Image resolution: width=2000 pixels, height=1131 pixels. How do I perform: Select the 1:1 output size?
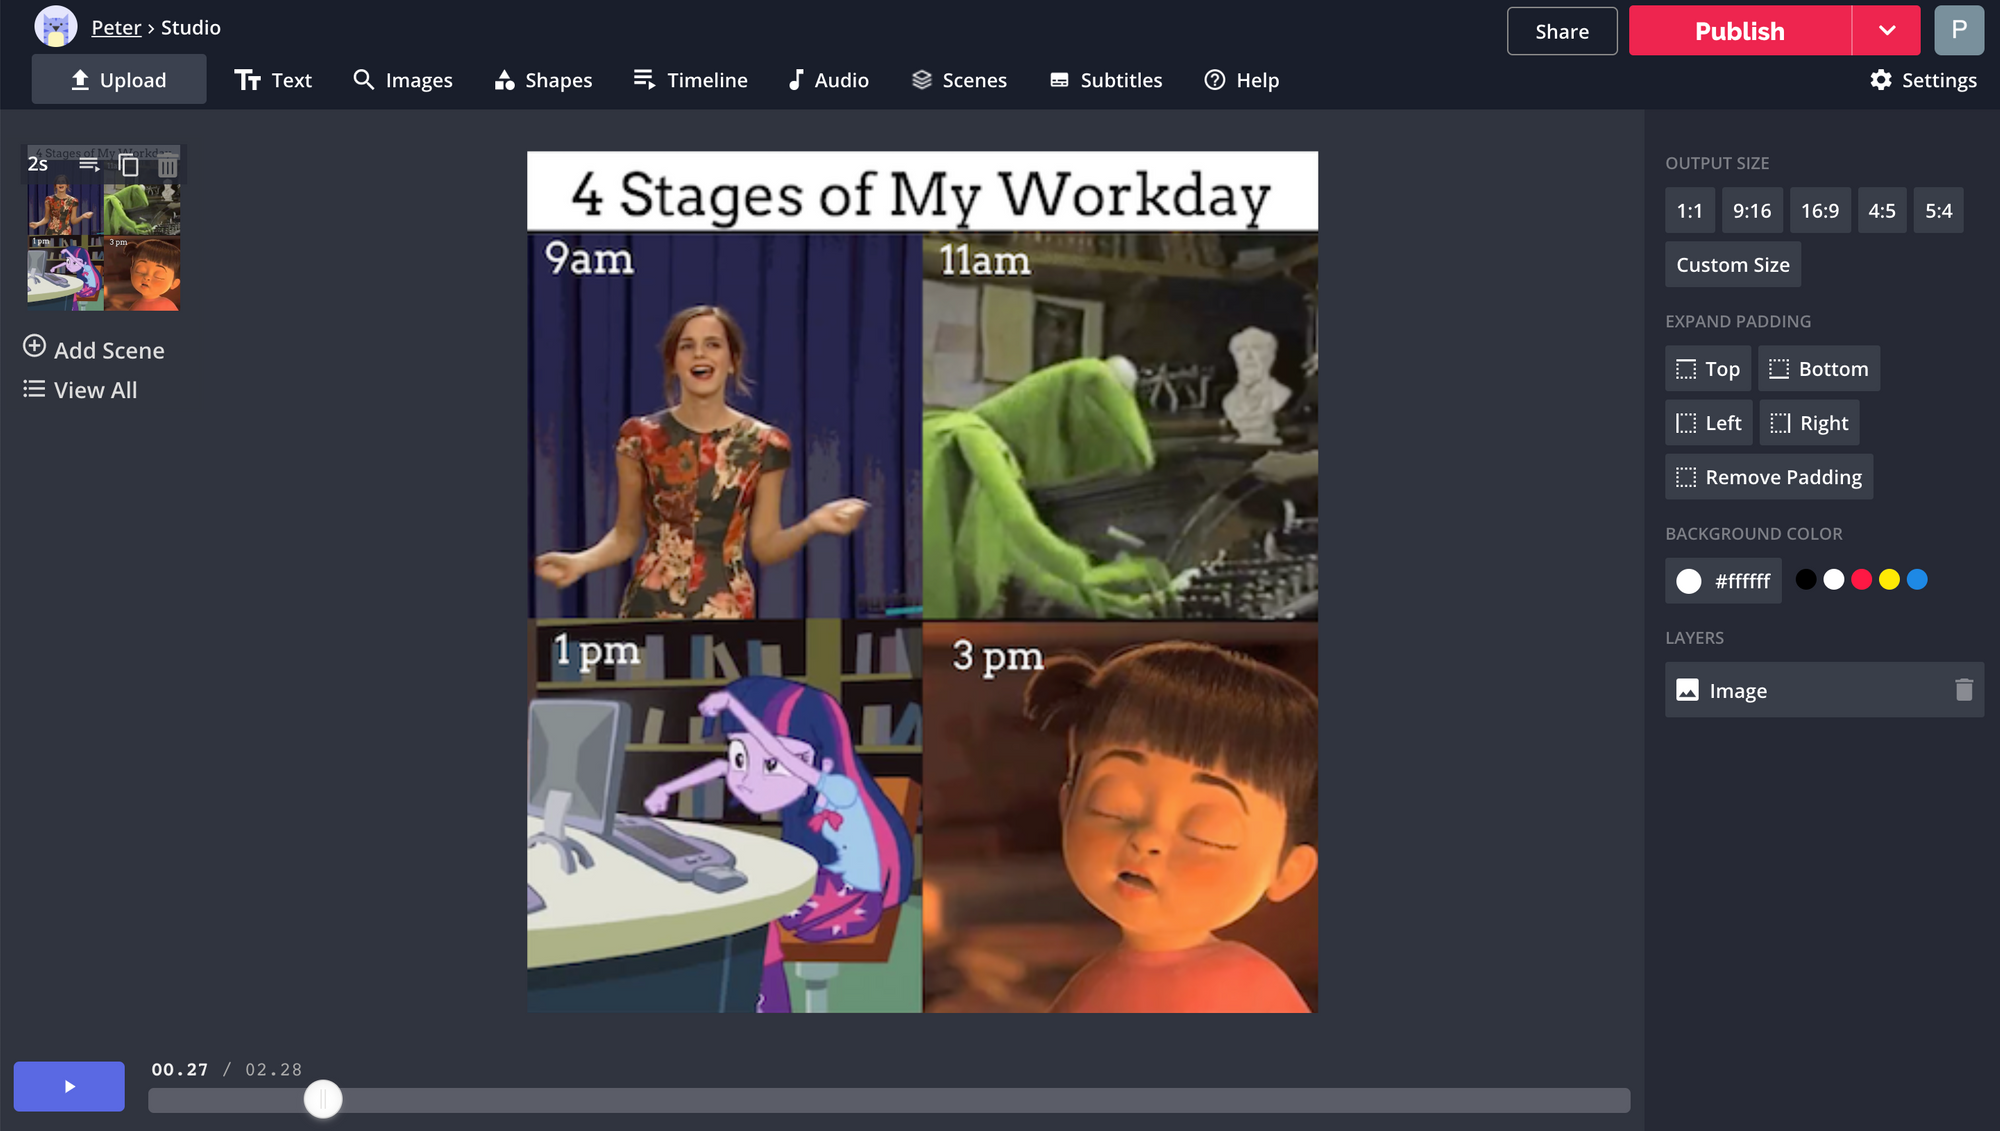1689,211
